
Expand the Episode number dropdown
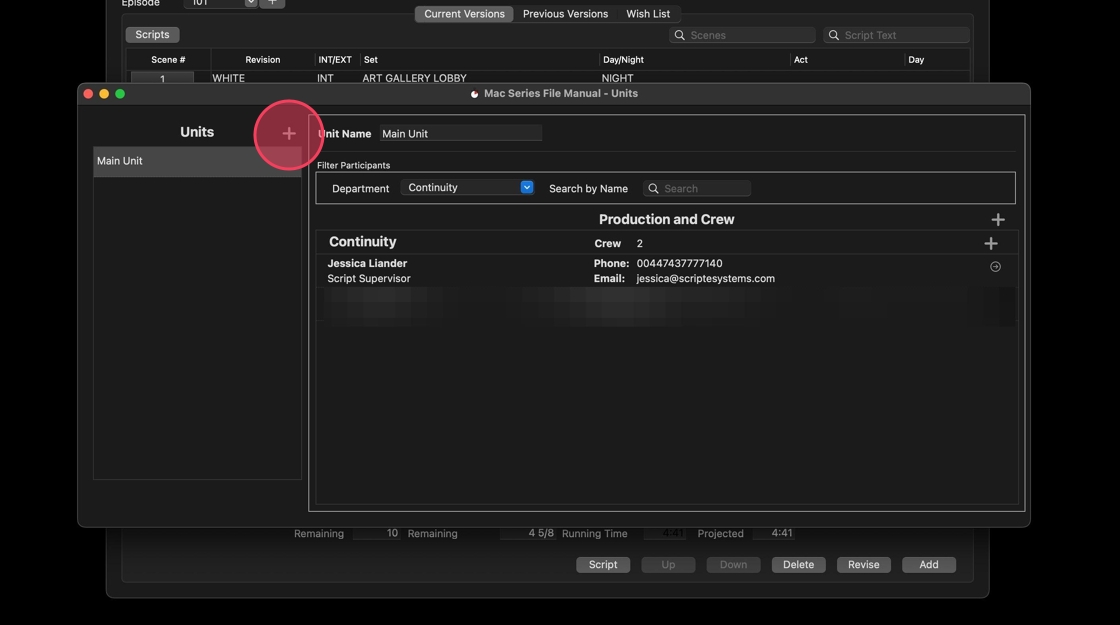pyautogui.click(x=250, y=3)
